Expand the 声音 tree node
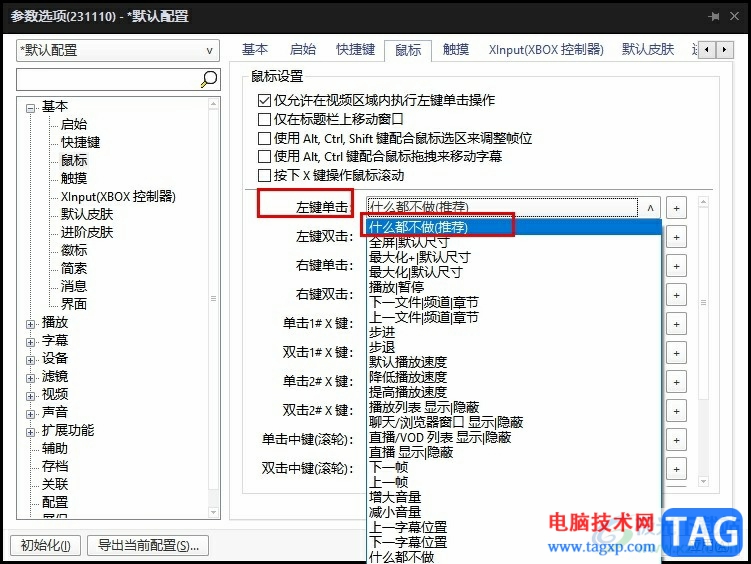The width and height of the screenshot is (751, 564). [x=30, y=414]
